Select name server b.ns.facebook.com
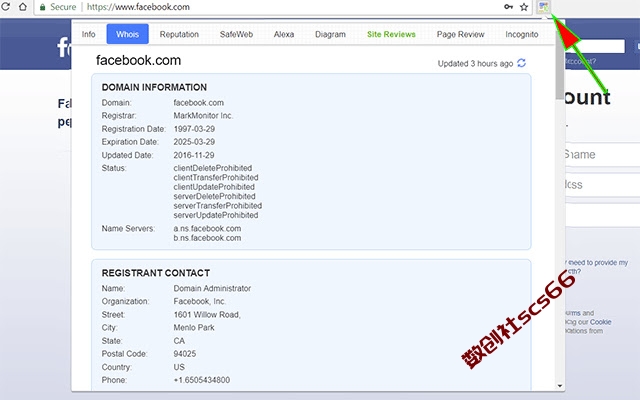This screenshot has width=640, height=400. [207, 238]
